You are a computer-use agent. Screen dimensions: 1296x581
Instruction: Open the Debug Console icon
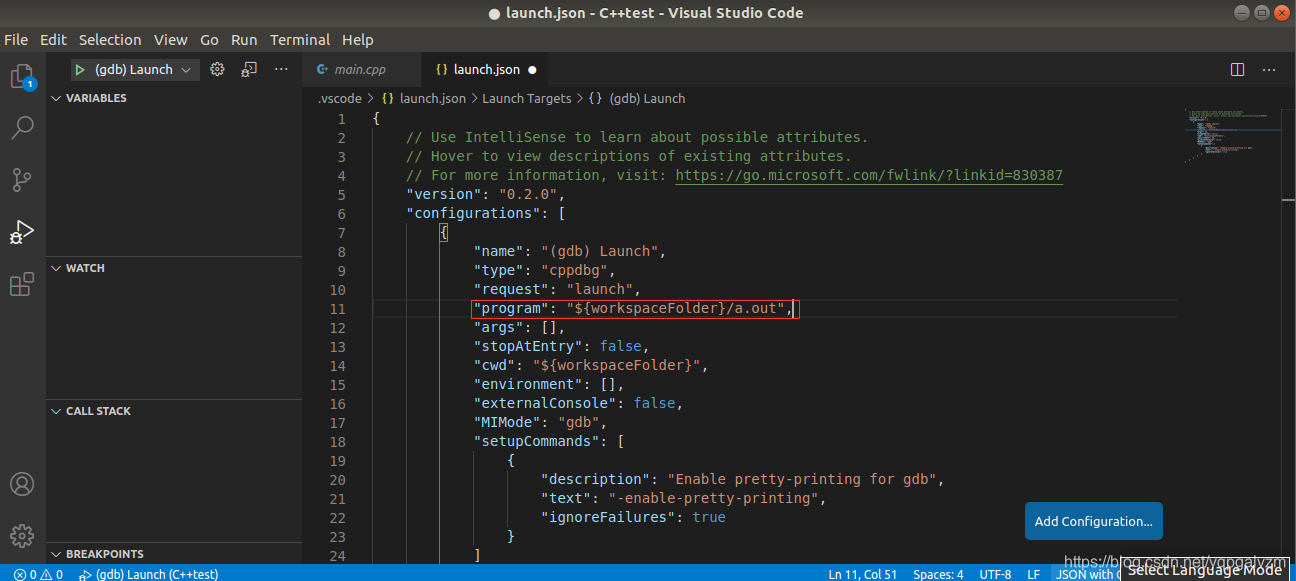249,69
